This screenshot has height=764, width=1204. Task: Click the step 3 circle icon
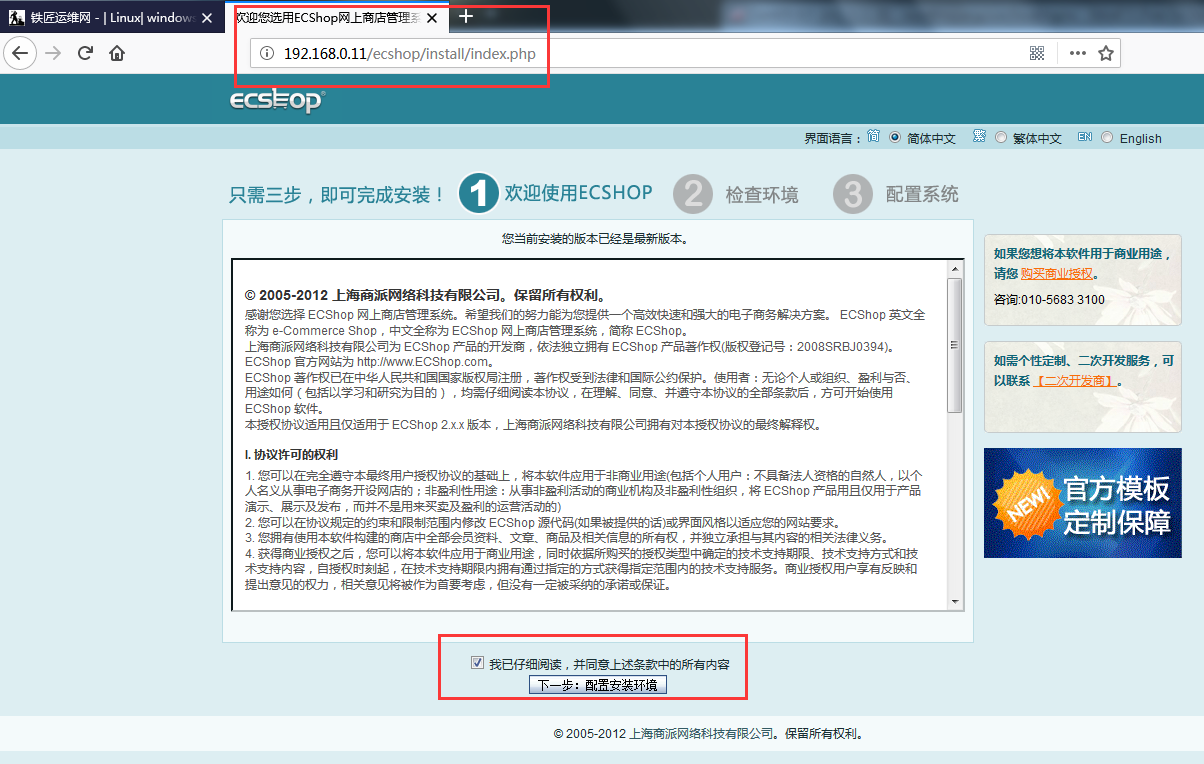point(852,194)
